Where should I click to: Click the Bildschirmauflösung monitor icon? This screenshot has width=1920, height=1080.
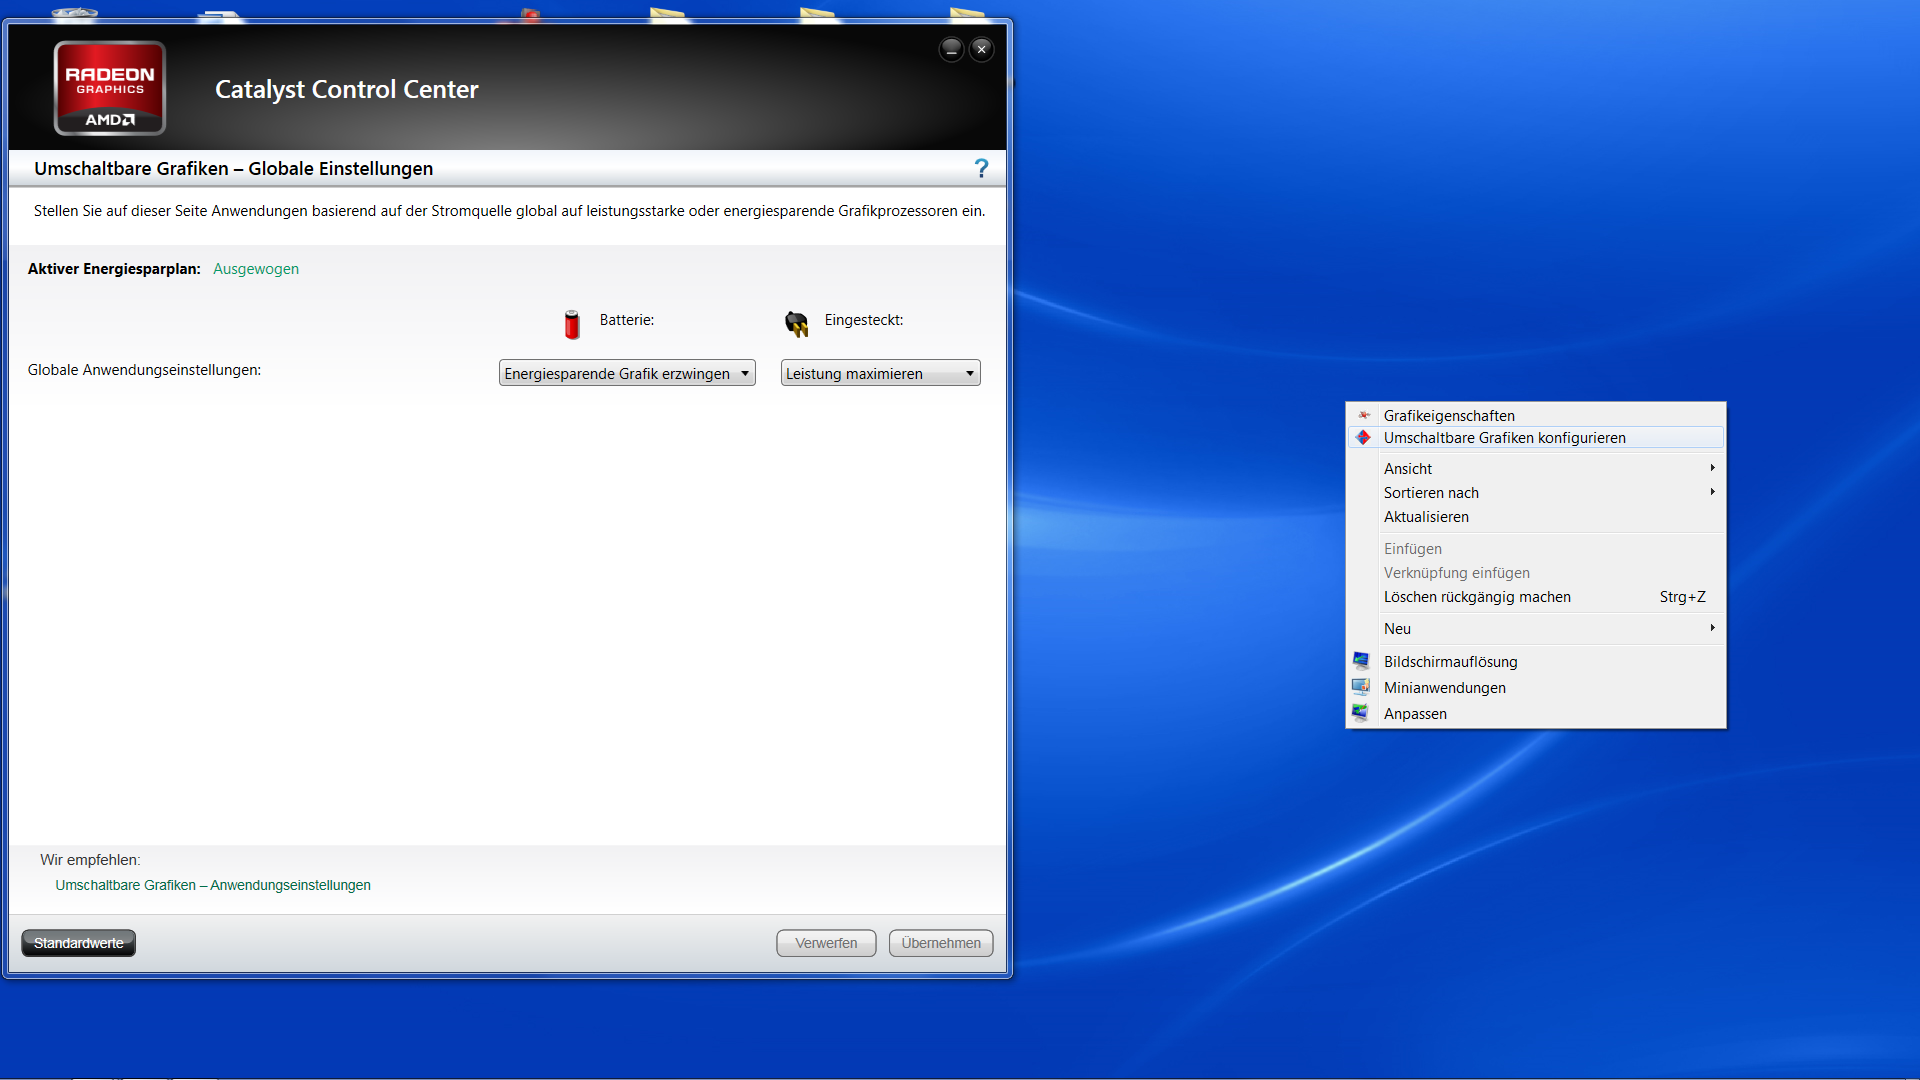[x=1361, y=661]
